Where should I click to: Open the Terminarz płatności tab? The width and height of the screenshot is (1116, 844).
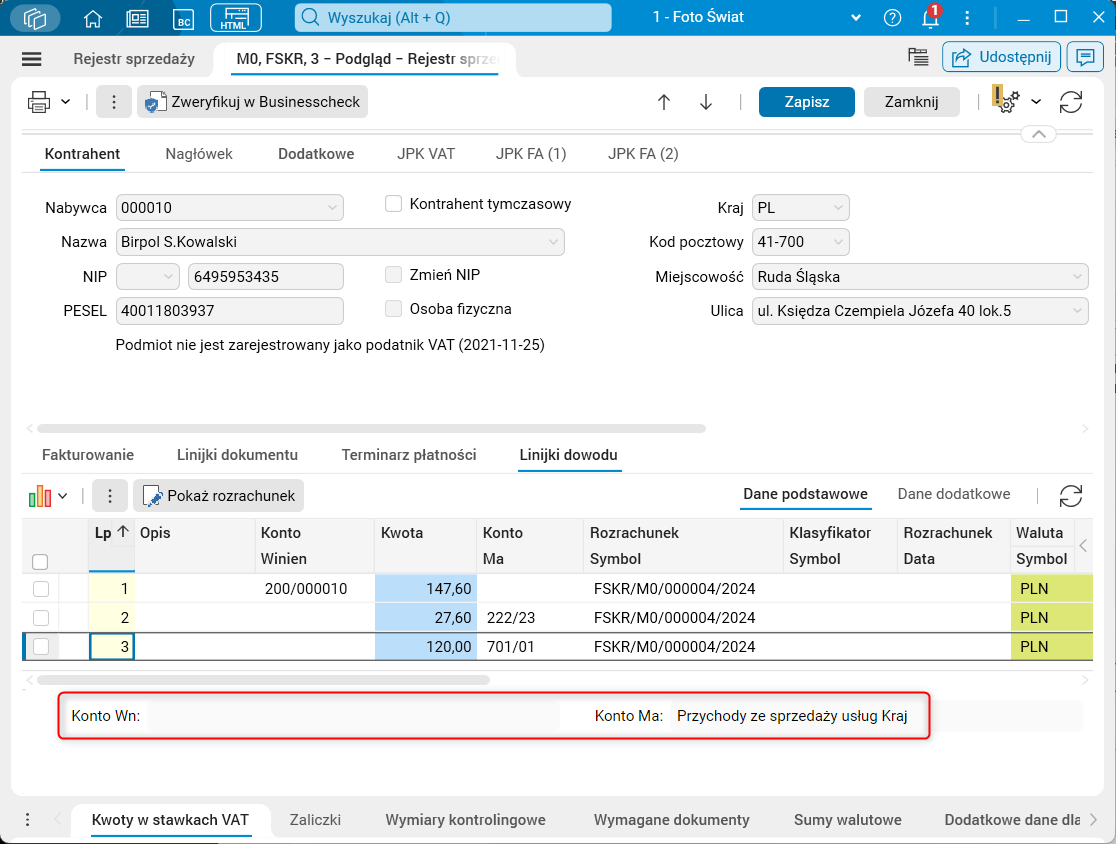point(409,455)
